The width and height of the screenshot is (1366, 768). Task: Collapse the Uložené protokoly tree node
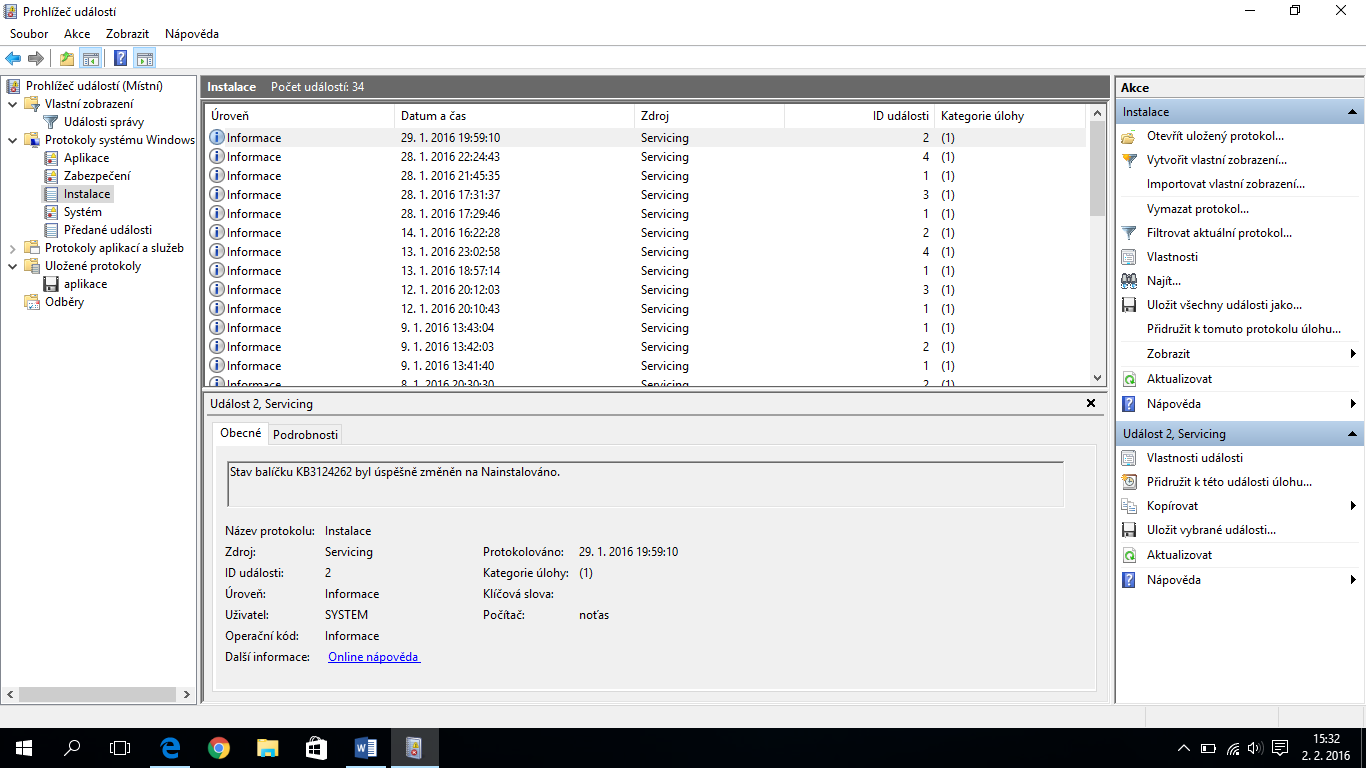point(12,266)
